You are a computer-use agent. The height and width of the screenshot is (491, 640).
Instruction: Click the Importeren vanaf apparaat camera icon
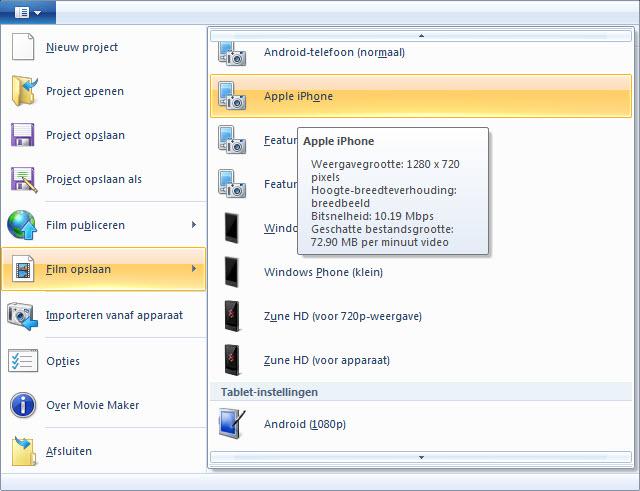pos(23,315)
